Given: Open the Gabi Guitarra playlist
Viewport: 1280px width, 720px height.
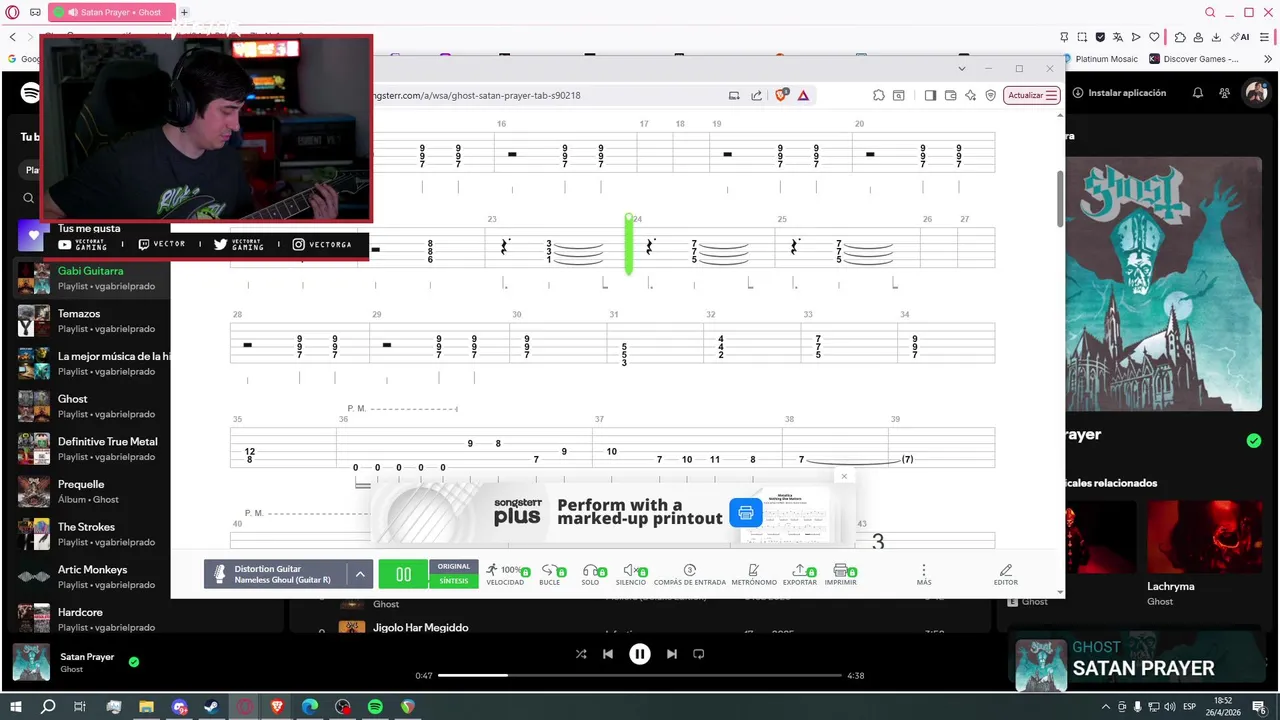Looking at the screenshot, I should point(92,278).
